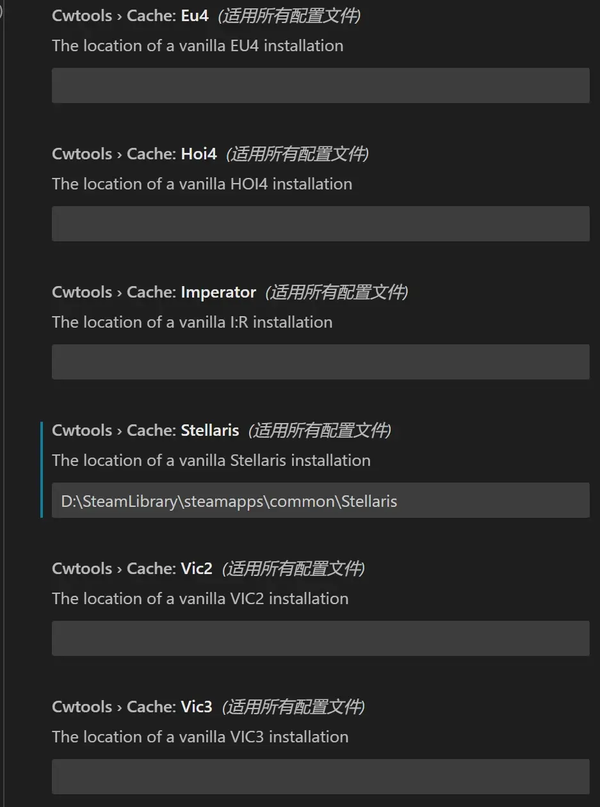The height and width of the screenshot is (807, 600).
Task: Click the HOI4 installation path input field
Action: point(320,224)
